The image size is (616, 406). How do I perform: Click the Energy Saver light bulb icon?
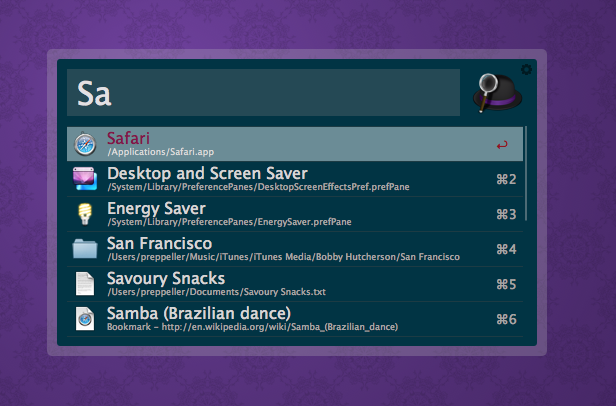tap(85, 214)
